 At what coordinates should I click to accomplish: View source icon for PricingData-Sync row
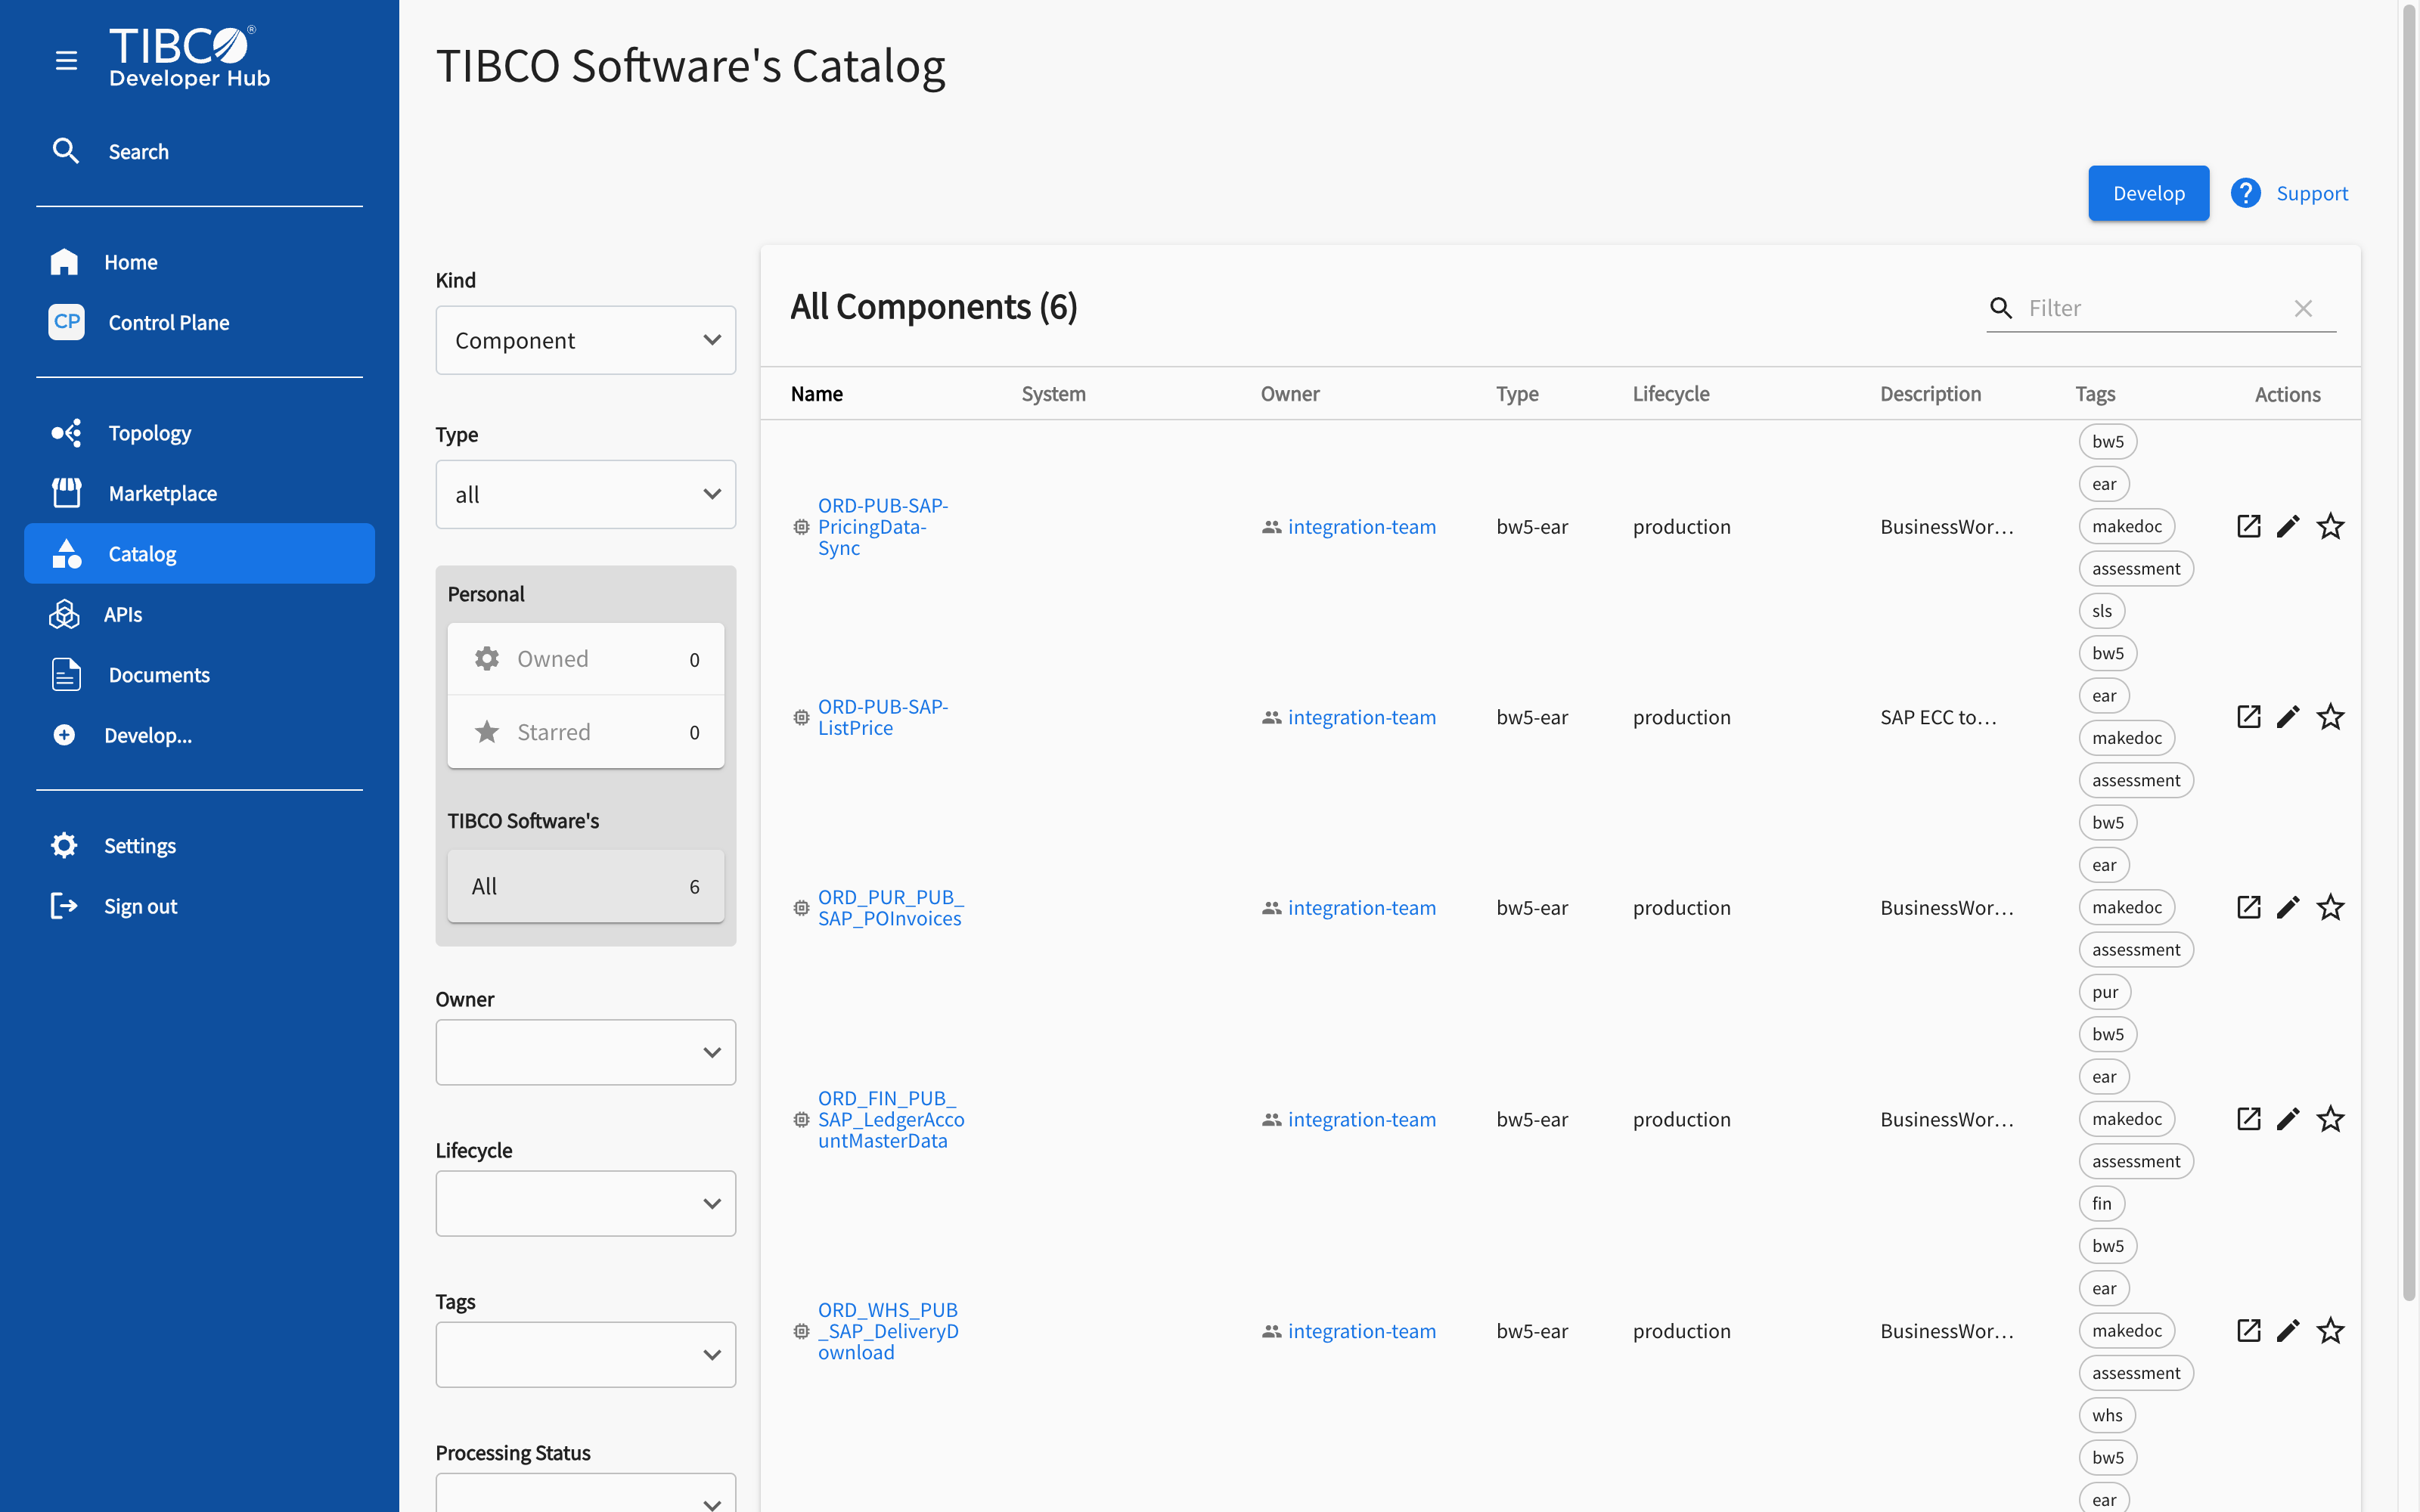(2248, 526)
